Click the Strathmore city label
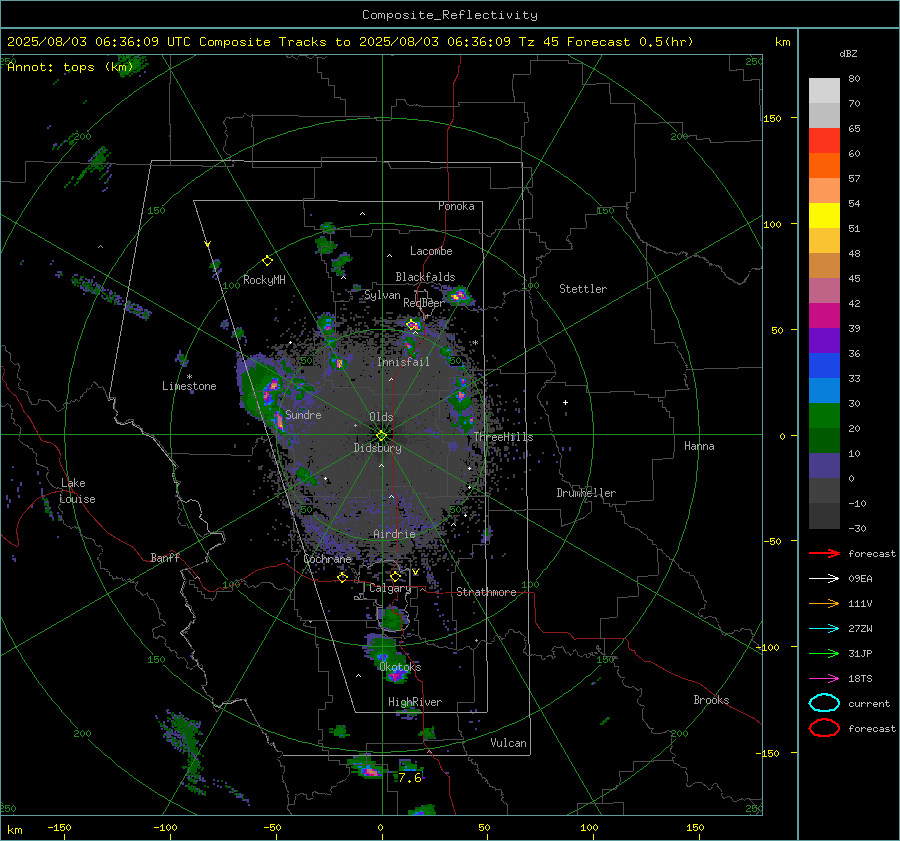Viewport: 900px width, 841px height. pyautogui.click(x=486, y=592)
